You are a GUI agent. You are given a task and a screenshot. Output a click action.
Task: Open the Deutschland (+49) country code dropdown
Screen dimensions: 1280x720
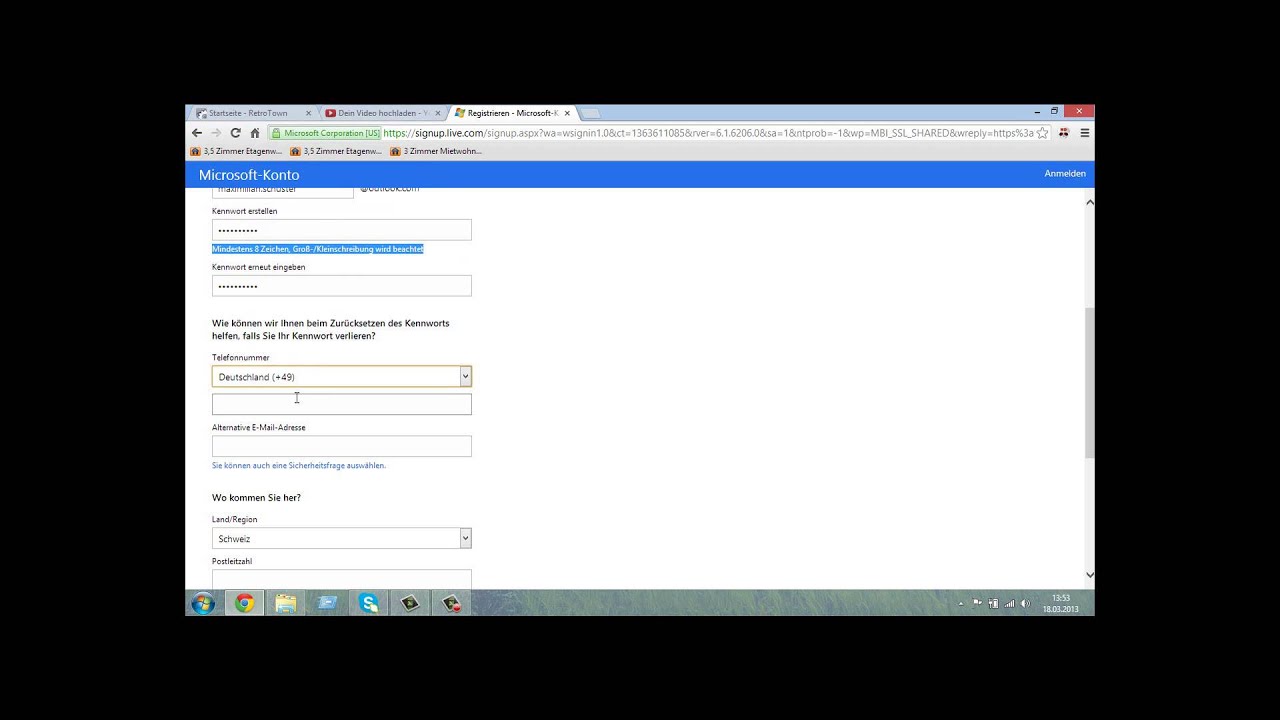(342, 377)
